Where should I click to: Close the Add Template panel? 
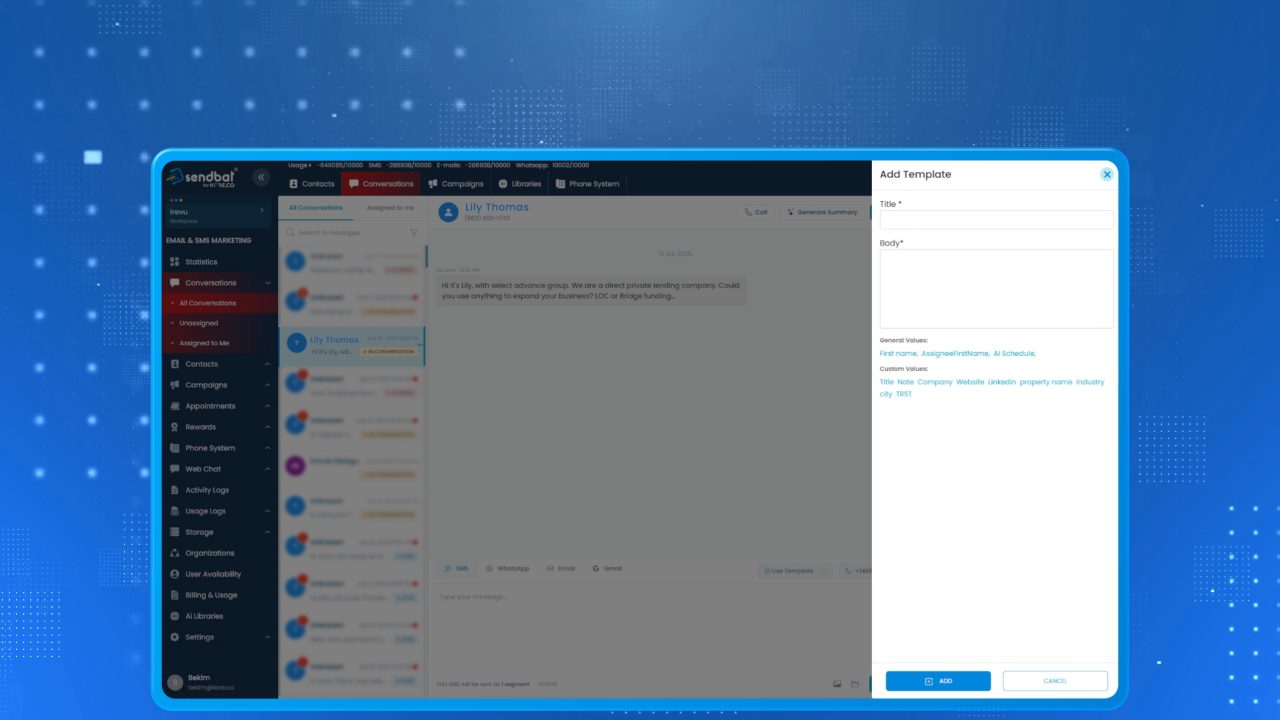[1107, 174]
